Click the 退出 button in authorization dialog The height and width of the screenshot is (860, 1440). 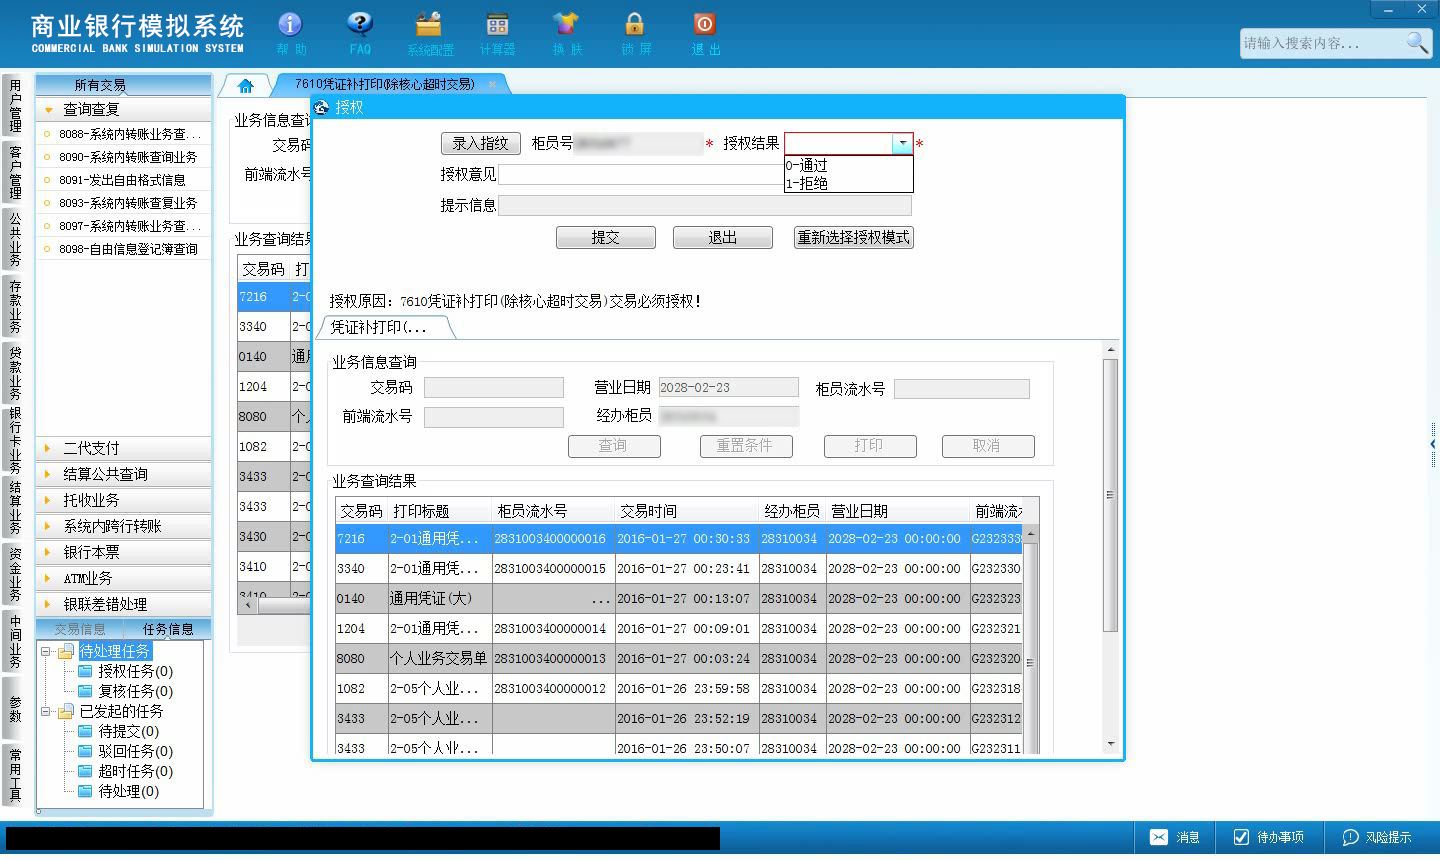point(723,237)
